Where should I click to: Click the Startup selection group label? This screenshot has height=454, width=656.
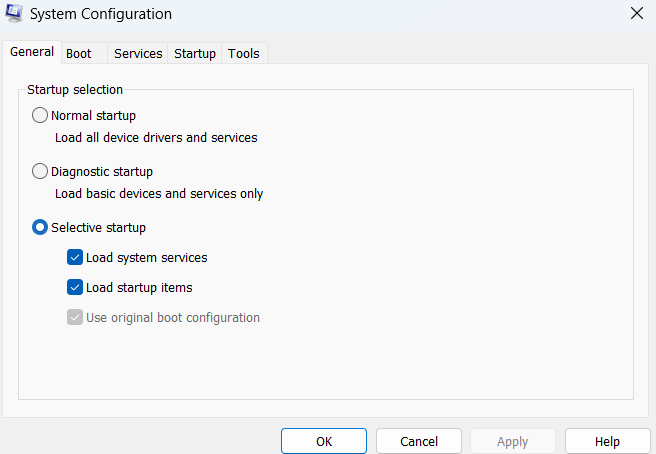[x=75, y=90]
